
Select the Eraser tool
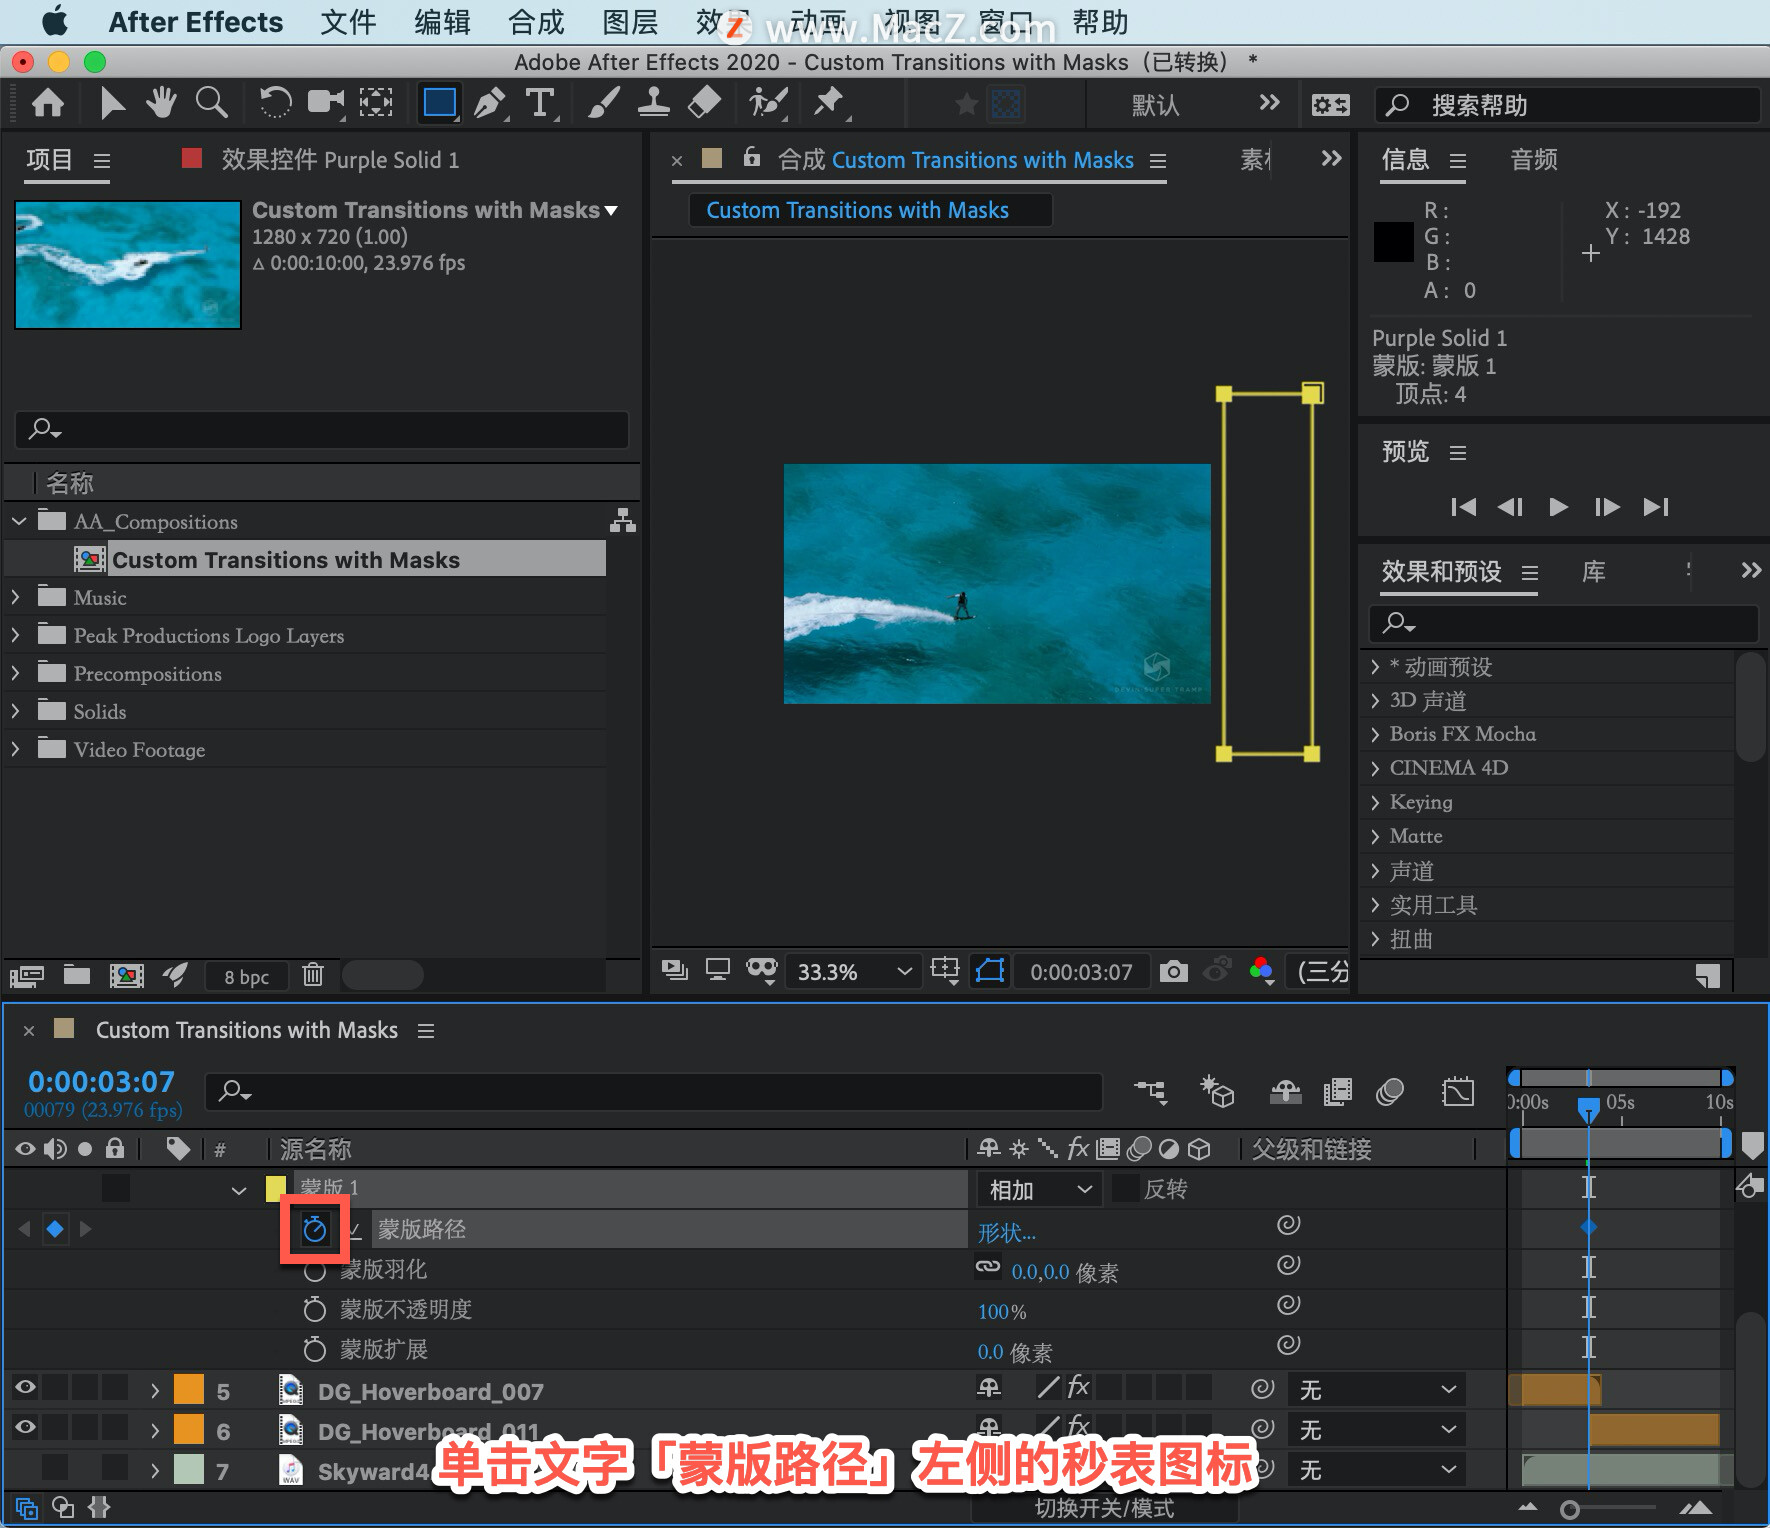click(x=705, y=102)
